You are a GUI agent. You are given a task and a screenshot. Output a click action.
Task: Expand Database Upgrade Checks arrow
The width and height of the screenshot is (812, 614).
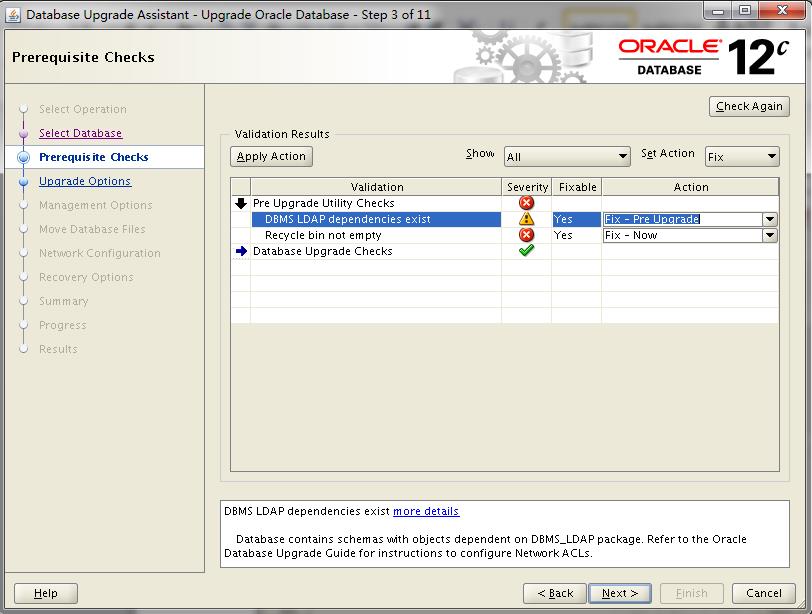pyautogui.click(x=241, y=251)
